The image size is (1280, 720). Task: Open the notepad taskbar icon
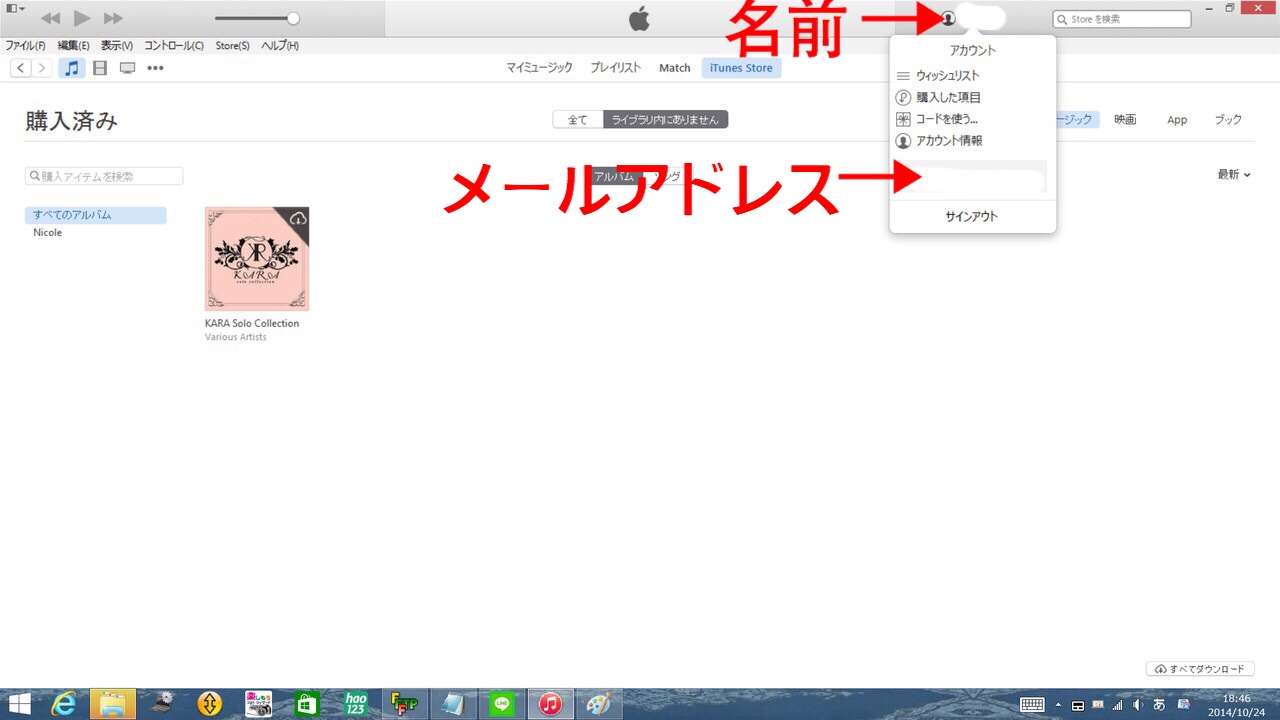(453, 704)
